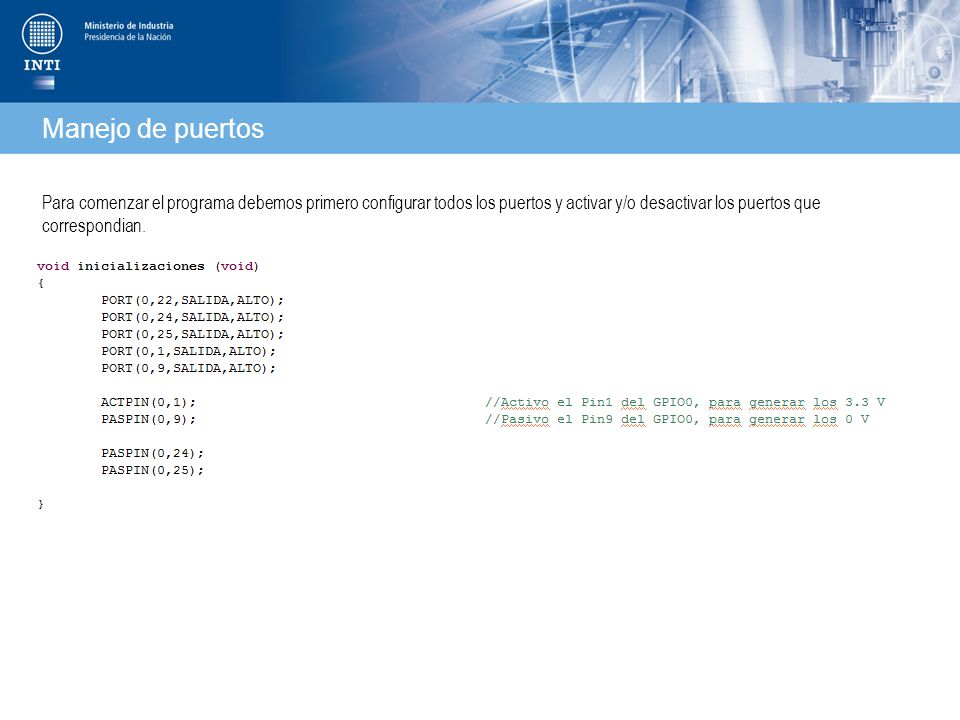960x720 pixels.
Task: Click the closing brace '}' of the function
Action: 41,504
